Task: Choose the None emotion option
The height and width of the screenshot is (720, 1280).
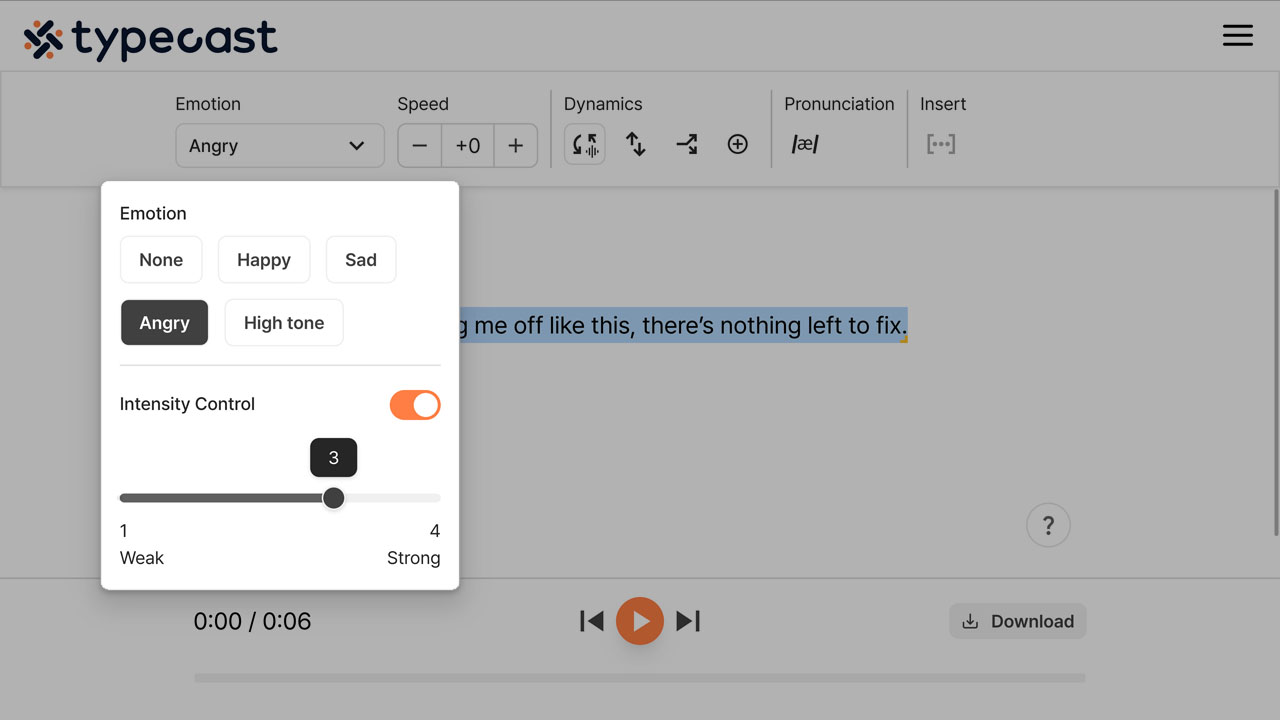Action: tap(161, 260)
